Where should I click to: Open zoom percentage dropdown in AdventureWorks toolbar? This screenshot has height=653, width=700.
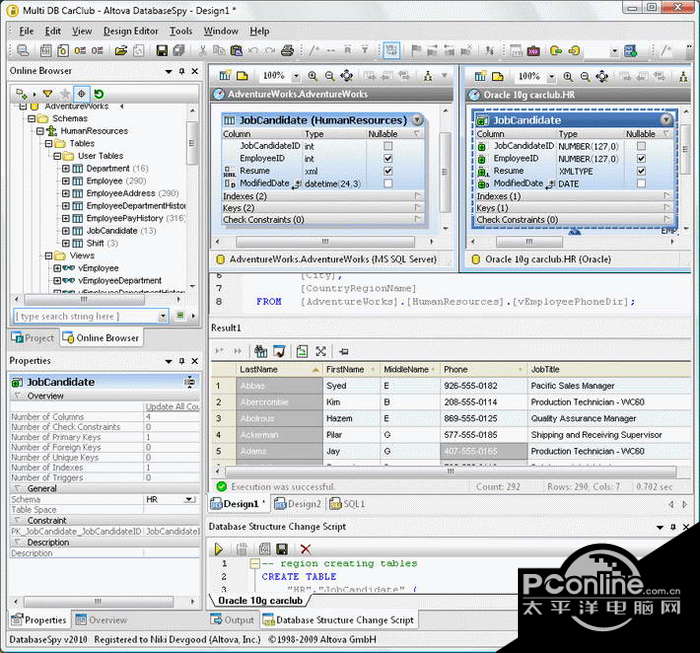(x=296, y=76)
